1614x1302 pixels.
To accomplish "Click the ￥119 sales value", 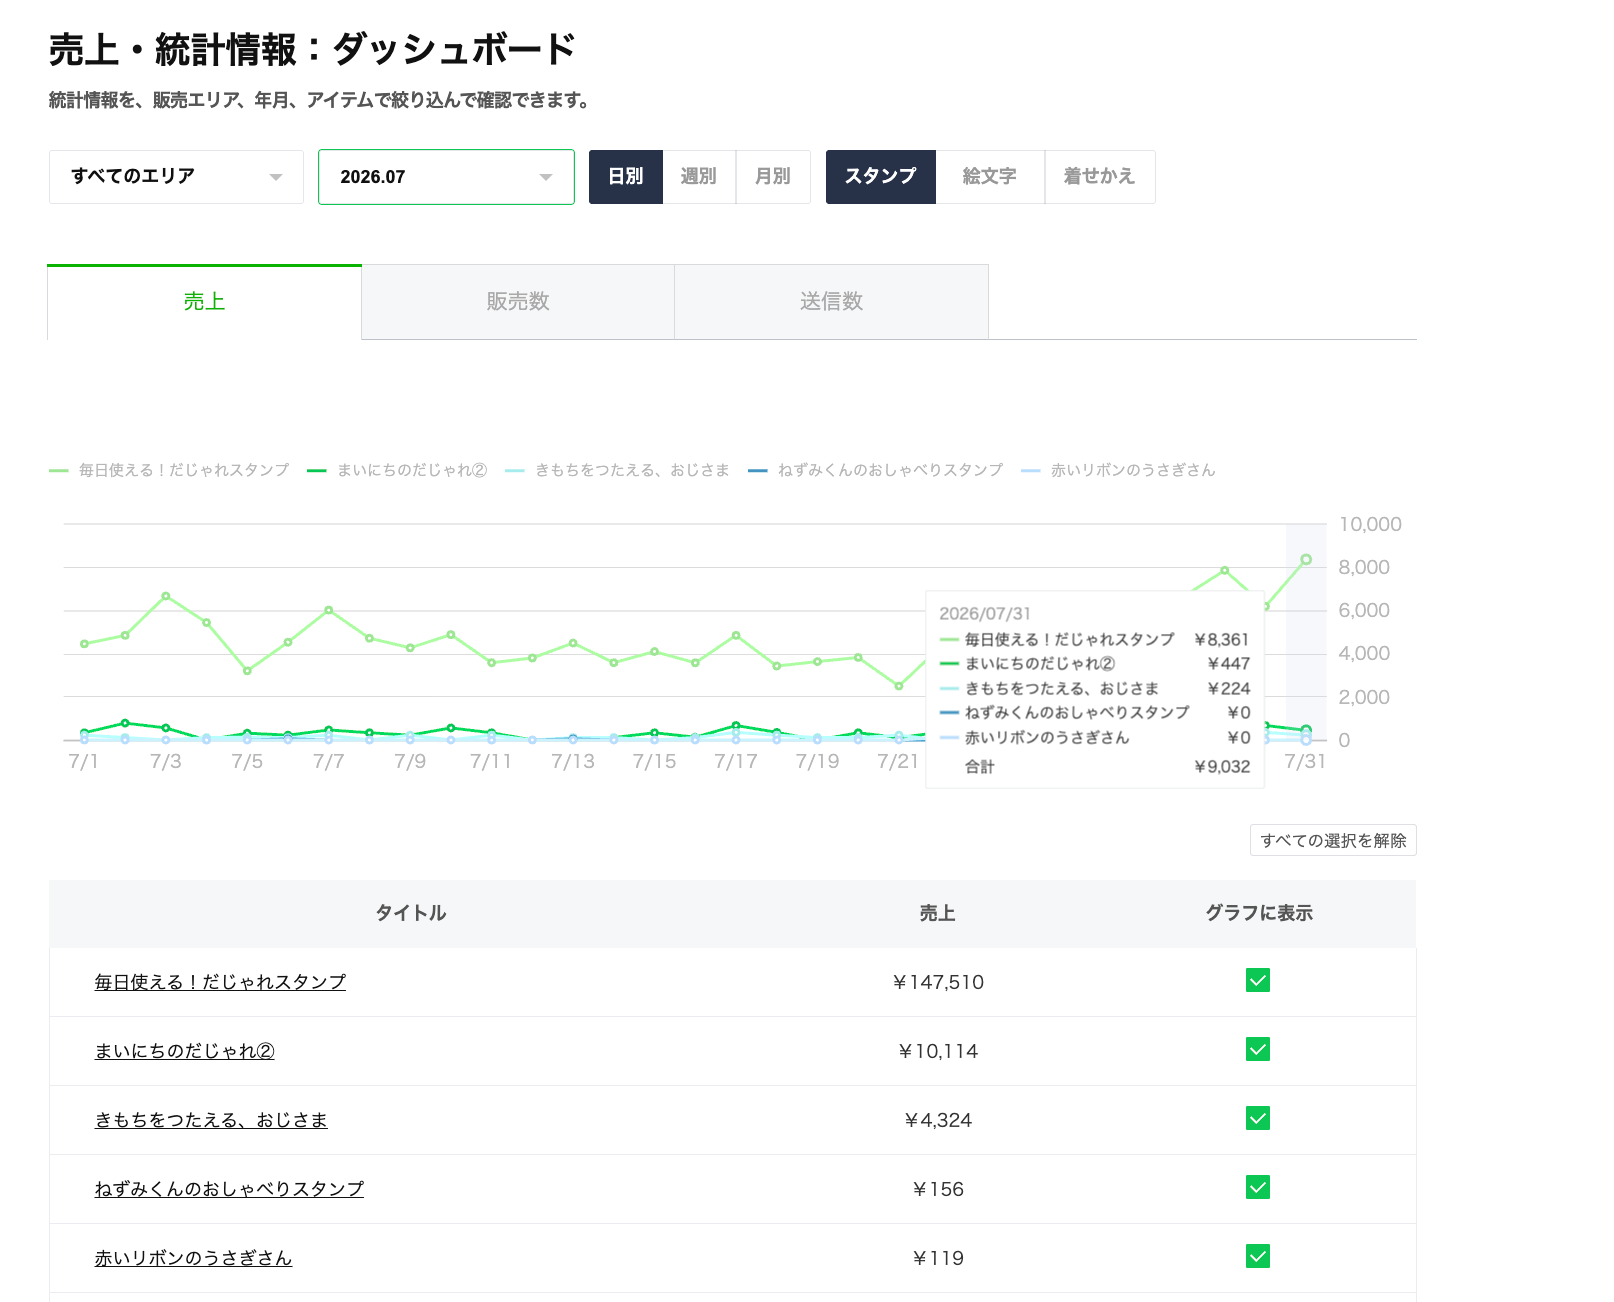I will [938, 1258].
